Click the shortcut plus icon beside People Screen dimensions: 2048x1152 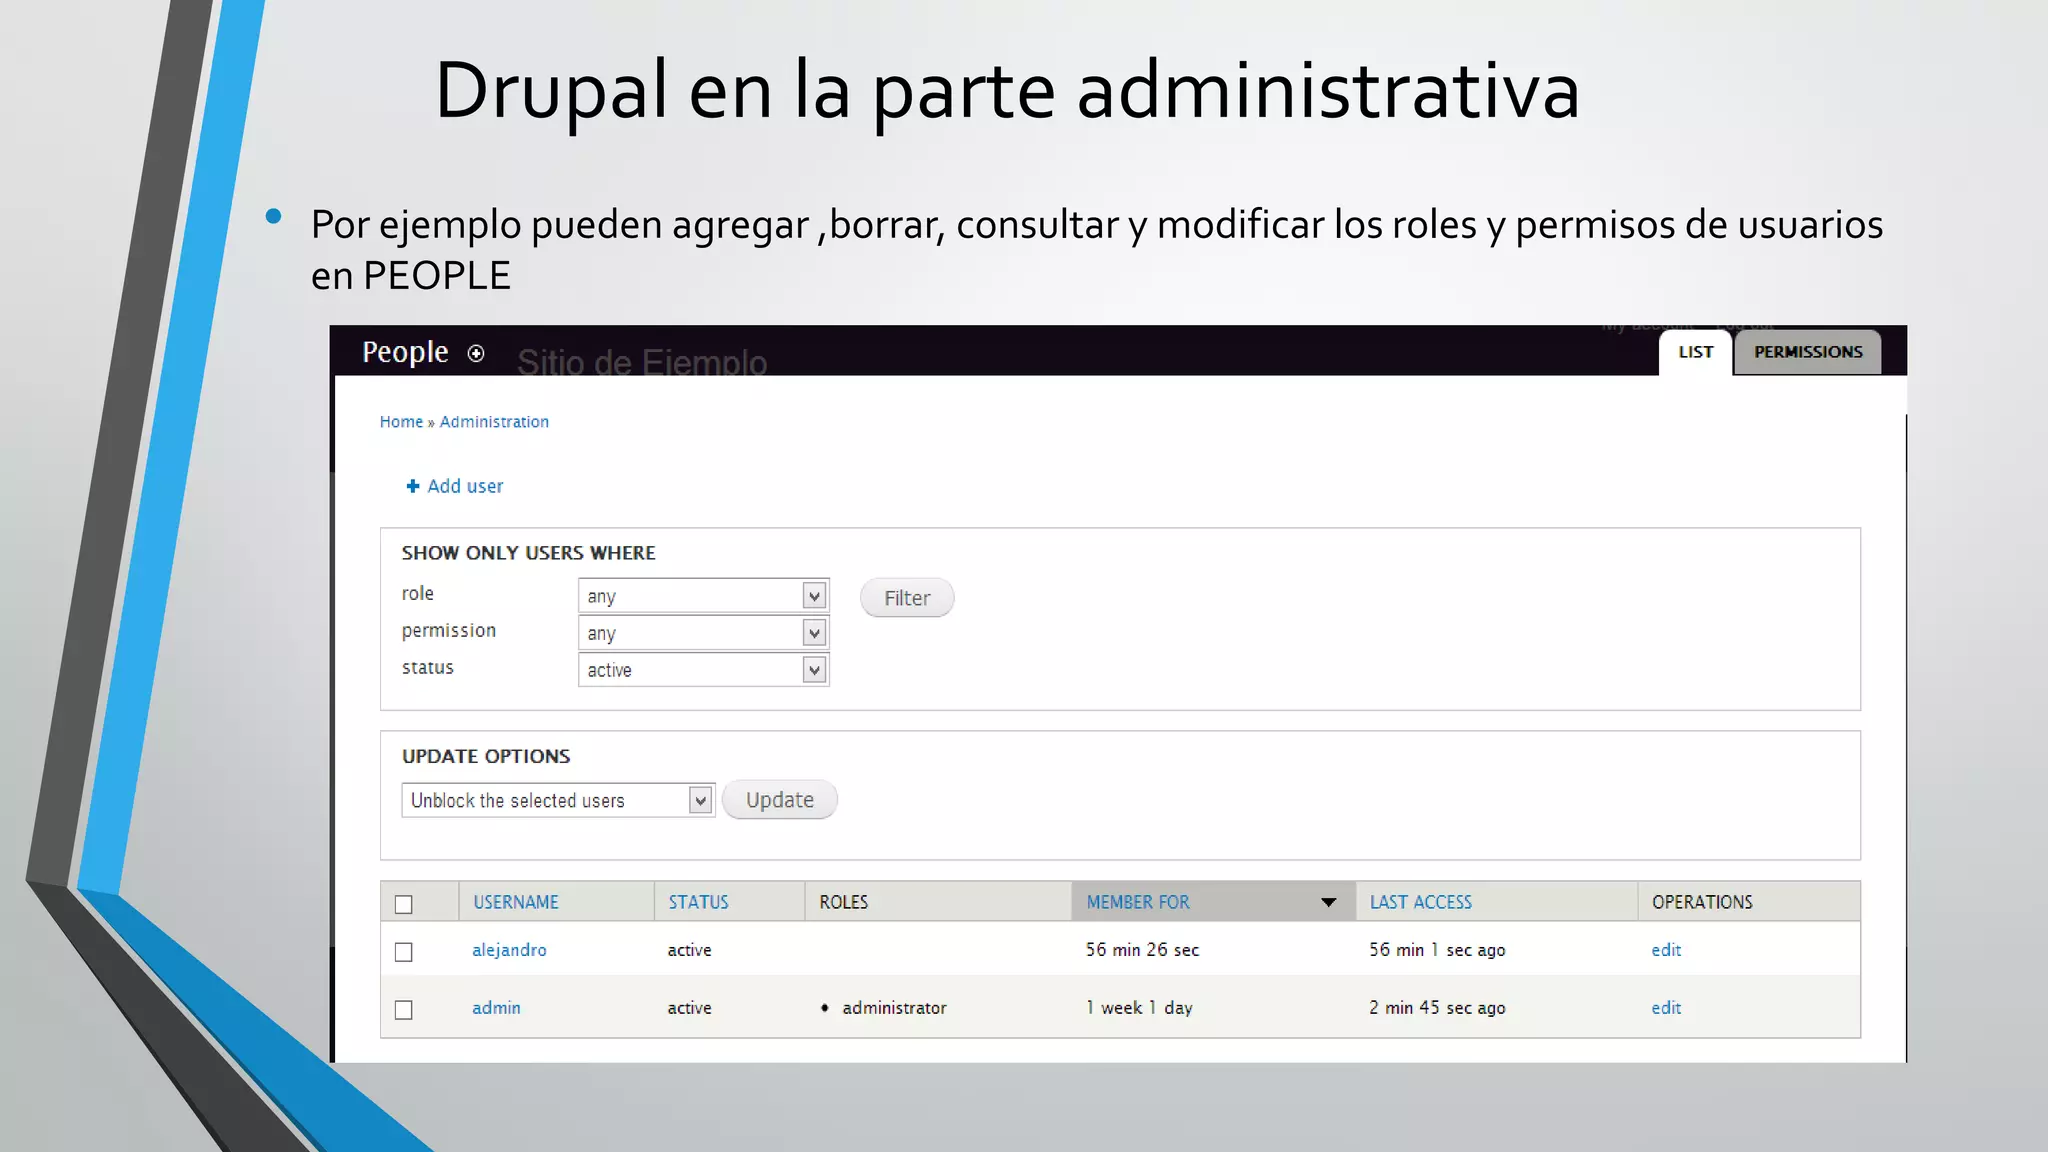pos(476,353)
